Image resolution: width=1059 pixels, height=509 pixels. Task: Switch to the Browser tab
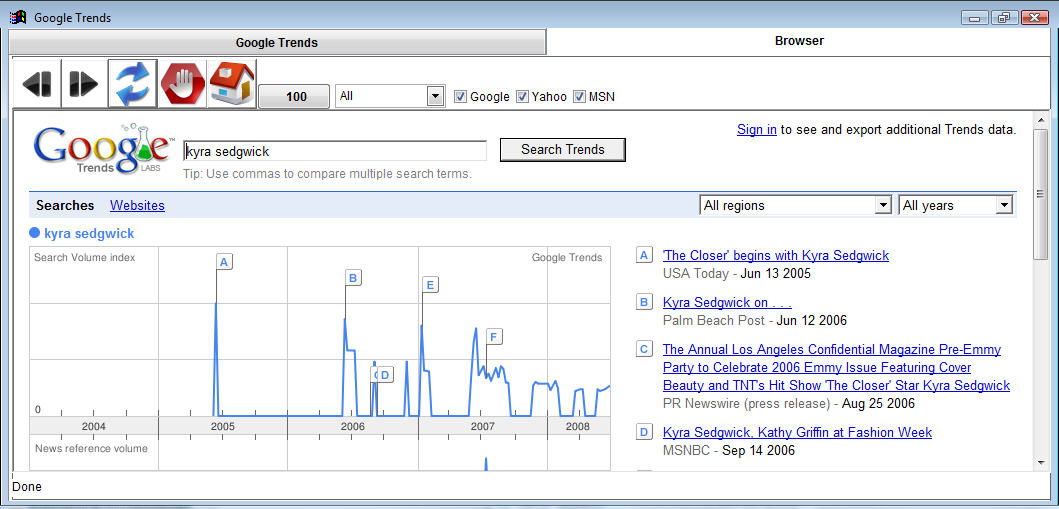[x=799, y=41]
